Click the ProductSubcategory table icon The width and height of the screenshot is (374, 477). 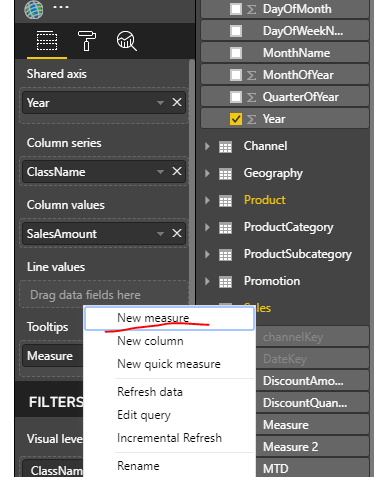coord(225,255)
